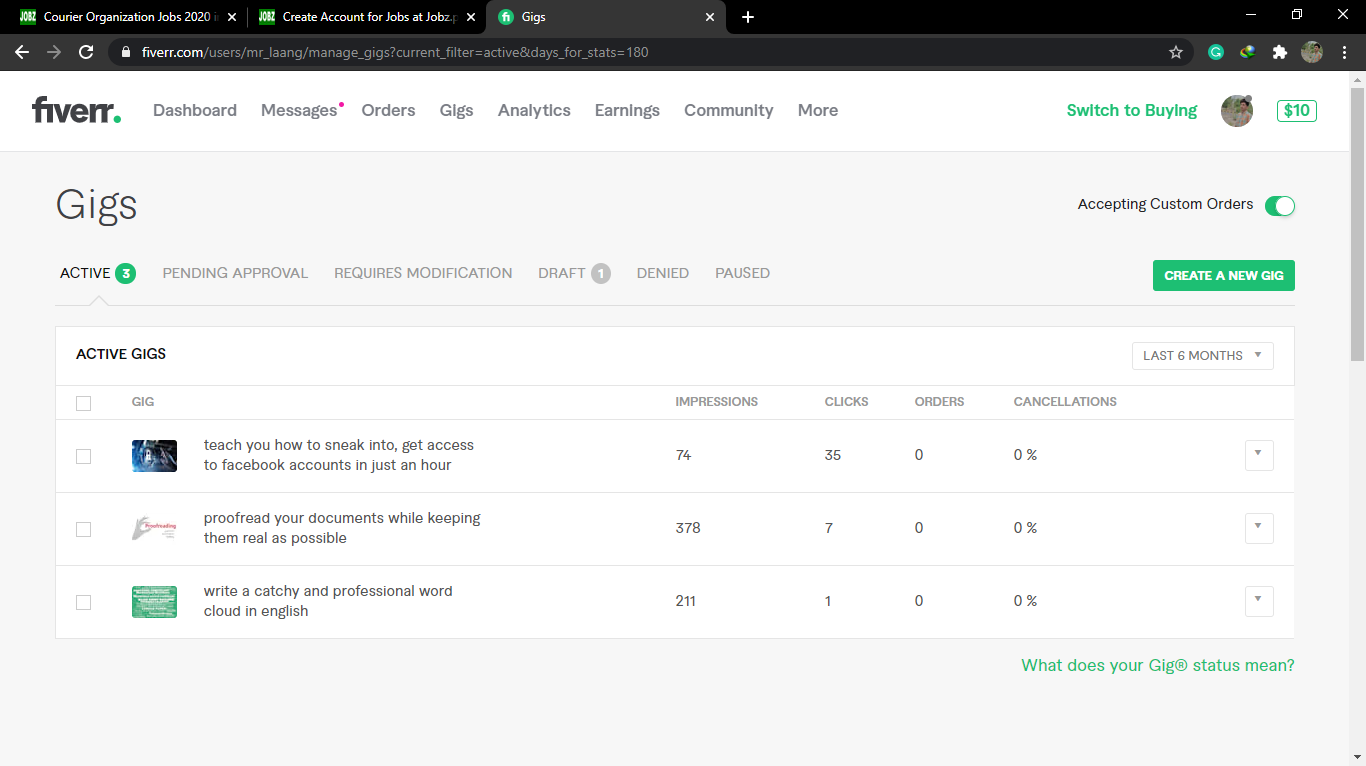The image size is (1366, 766).
Task: Open the browser Extensions puzzle icon
Action: (1279, 52)
